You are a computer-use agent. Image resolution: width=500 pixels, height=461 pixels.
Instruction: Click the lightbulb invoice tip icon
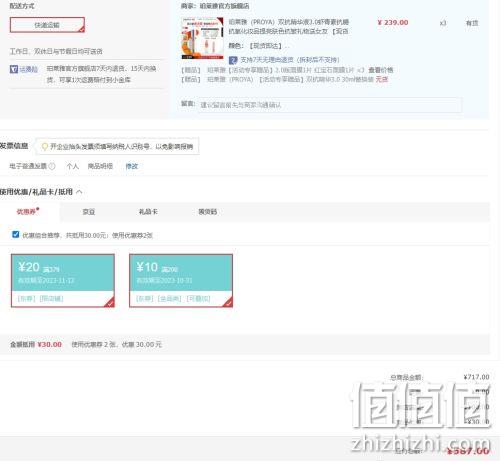pos(44,146)
